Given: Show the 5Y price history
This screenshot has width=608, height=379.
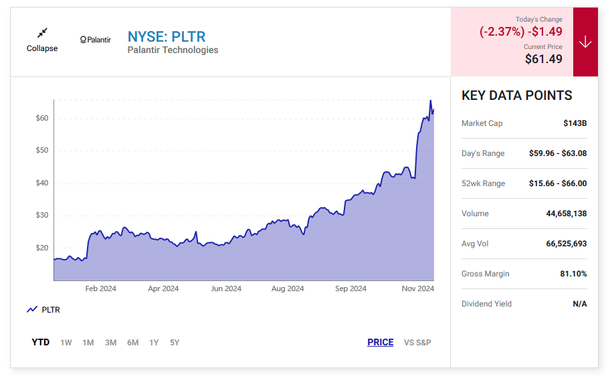Looking at the screenshot, I should coord(174,343).
